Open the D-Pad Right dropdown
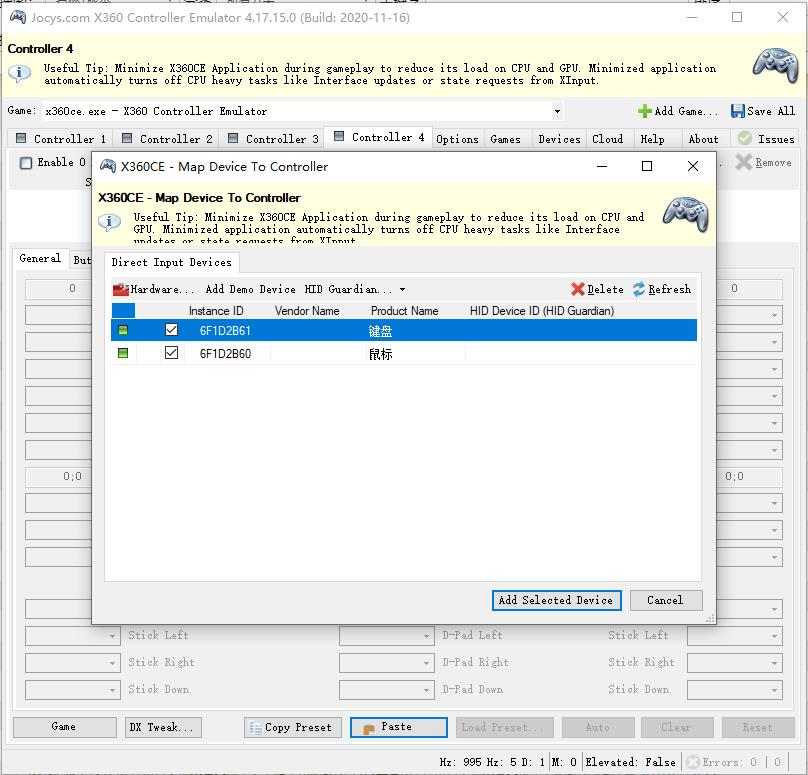 pyautogui.click(x=426, y=663)
